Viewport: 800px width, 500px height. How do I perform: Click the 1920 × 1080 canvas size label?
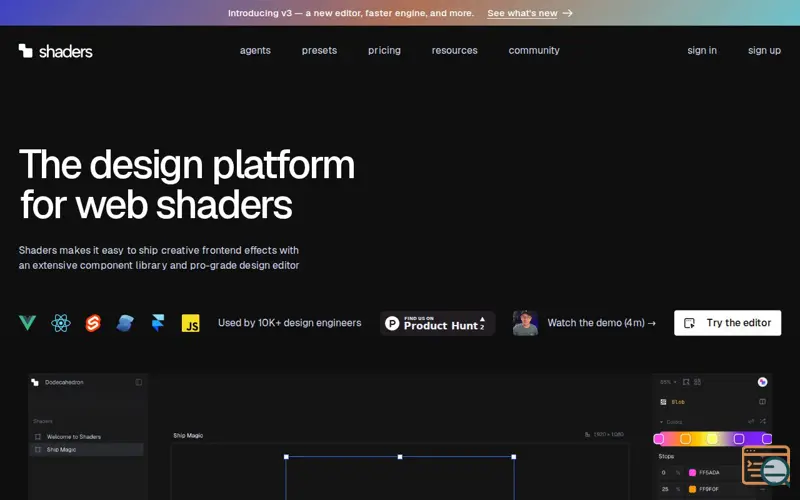tap(608, 435)
